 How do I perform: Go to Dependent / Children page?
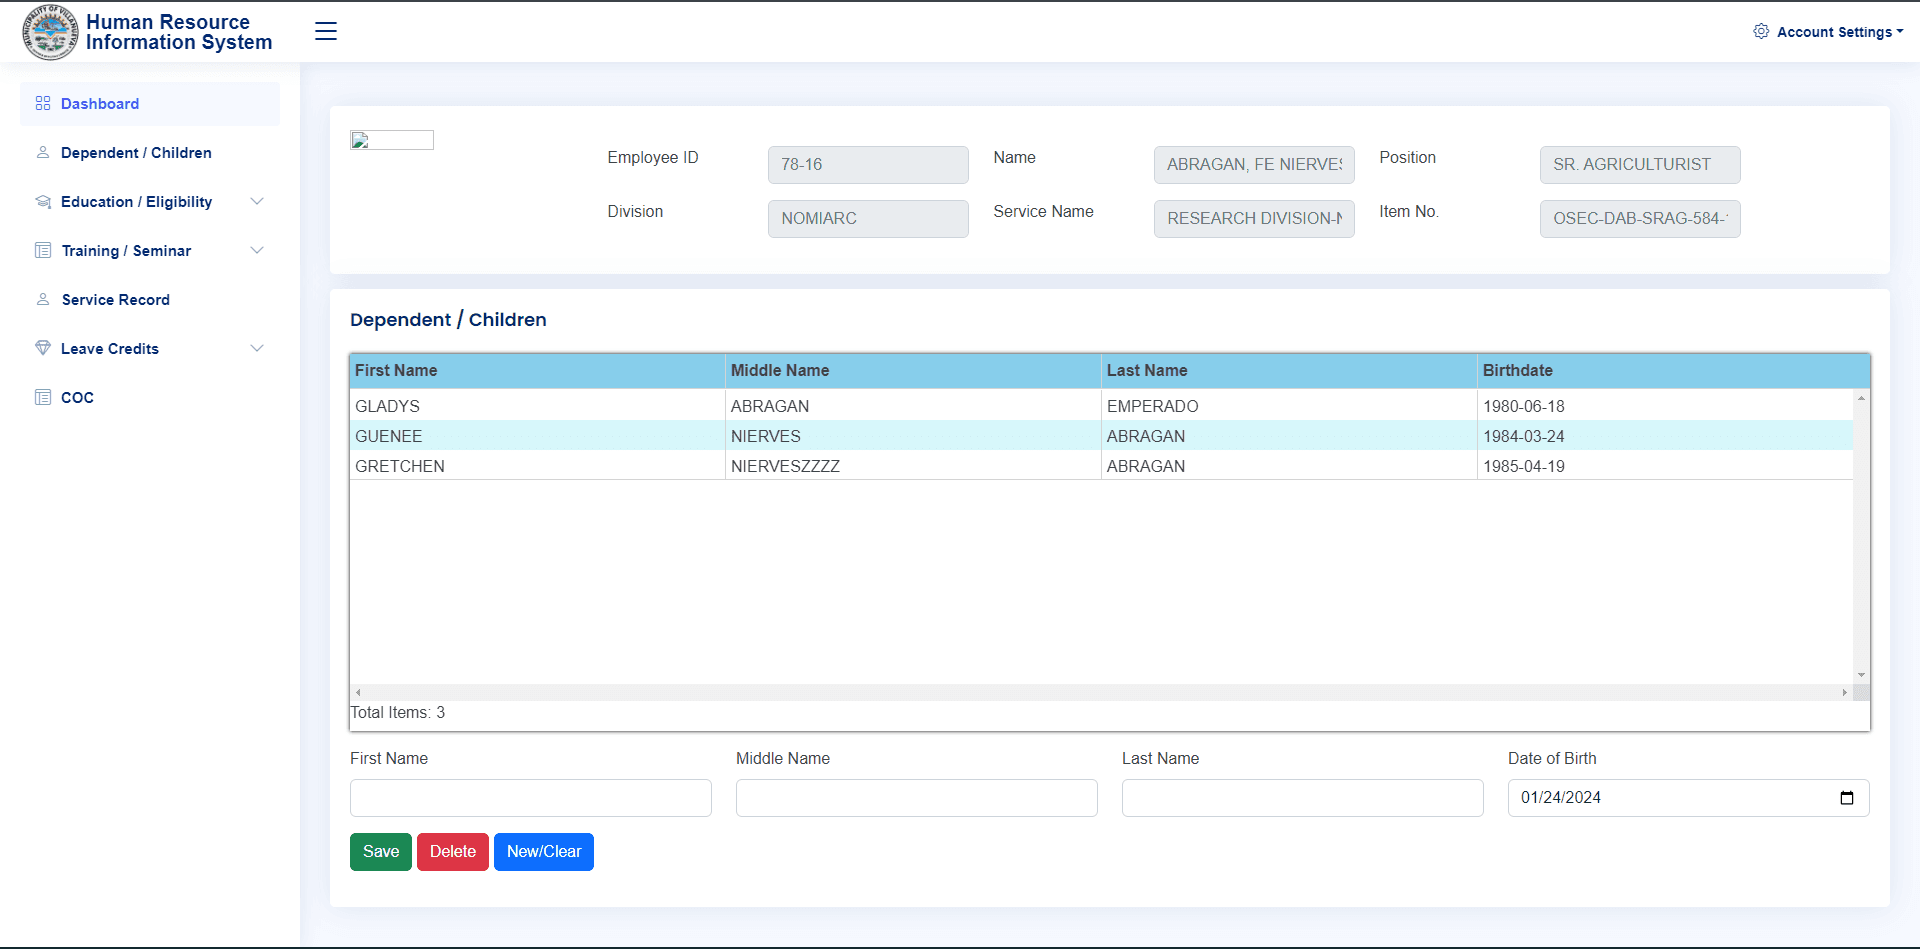pyautogui.click(x=150, y=153)
